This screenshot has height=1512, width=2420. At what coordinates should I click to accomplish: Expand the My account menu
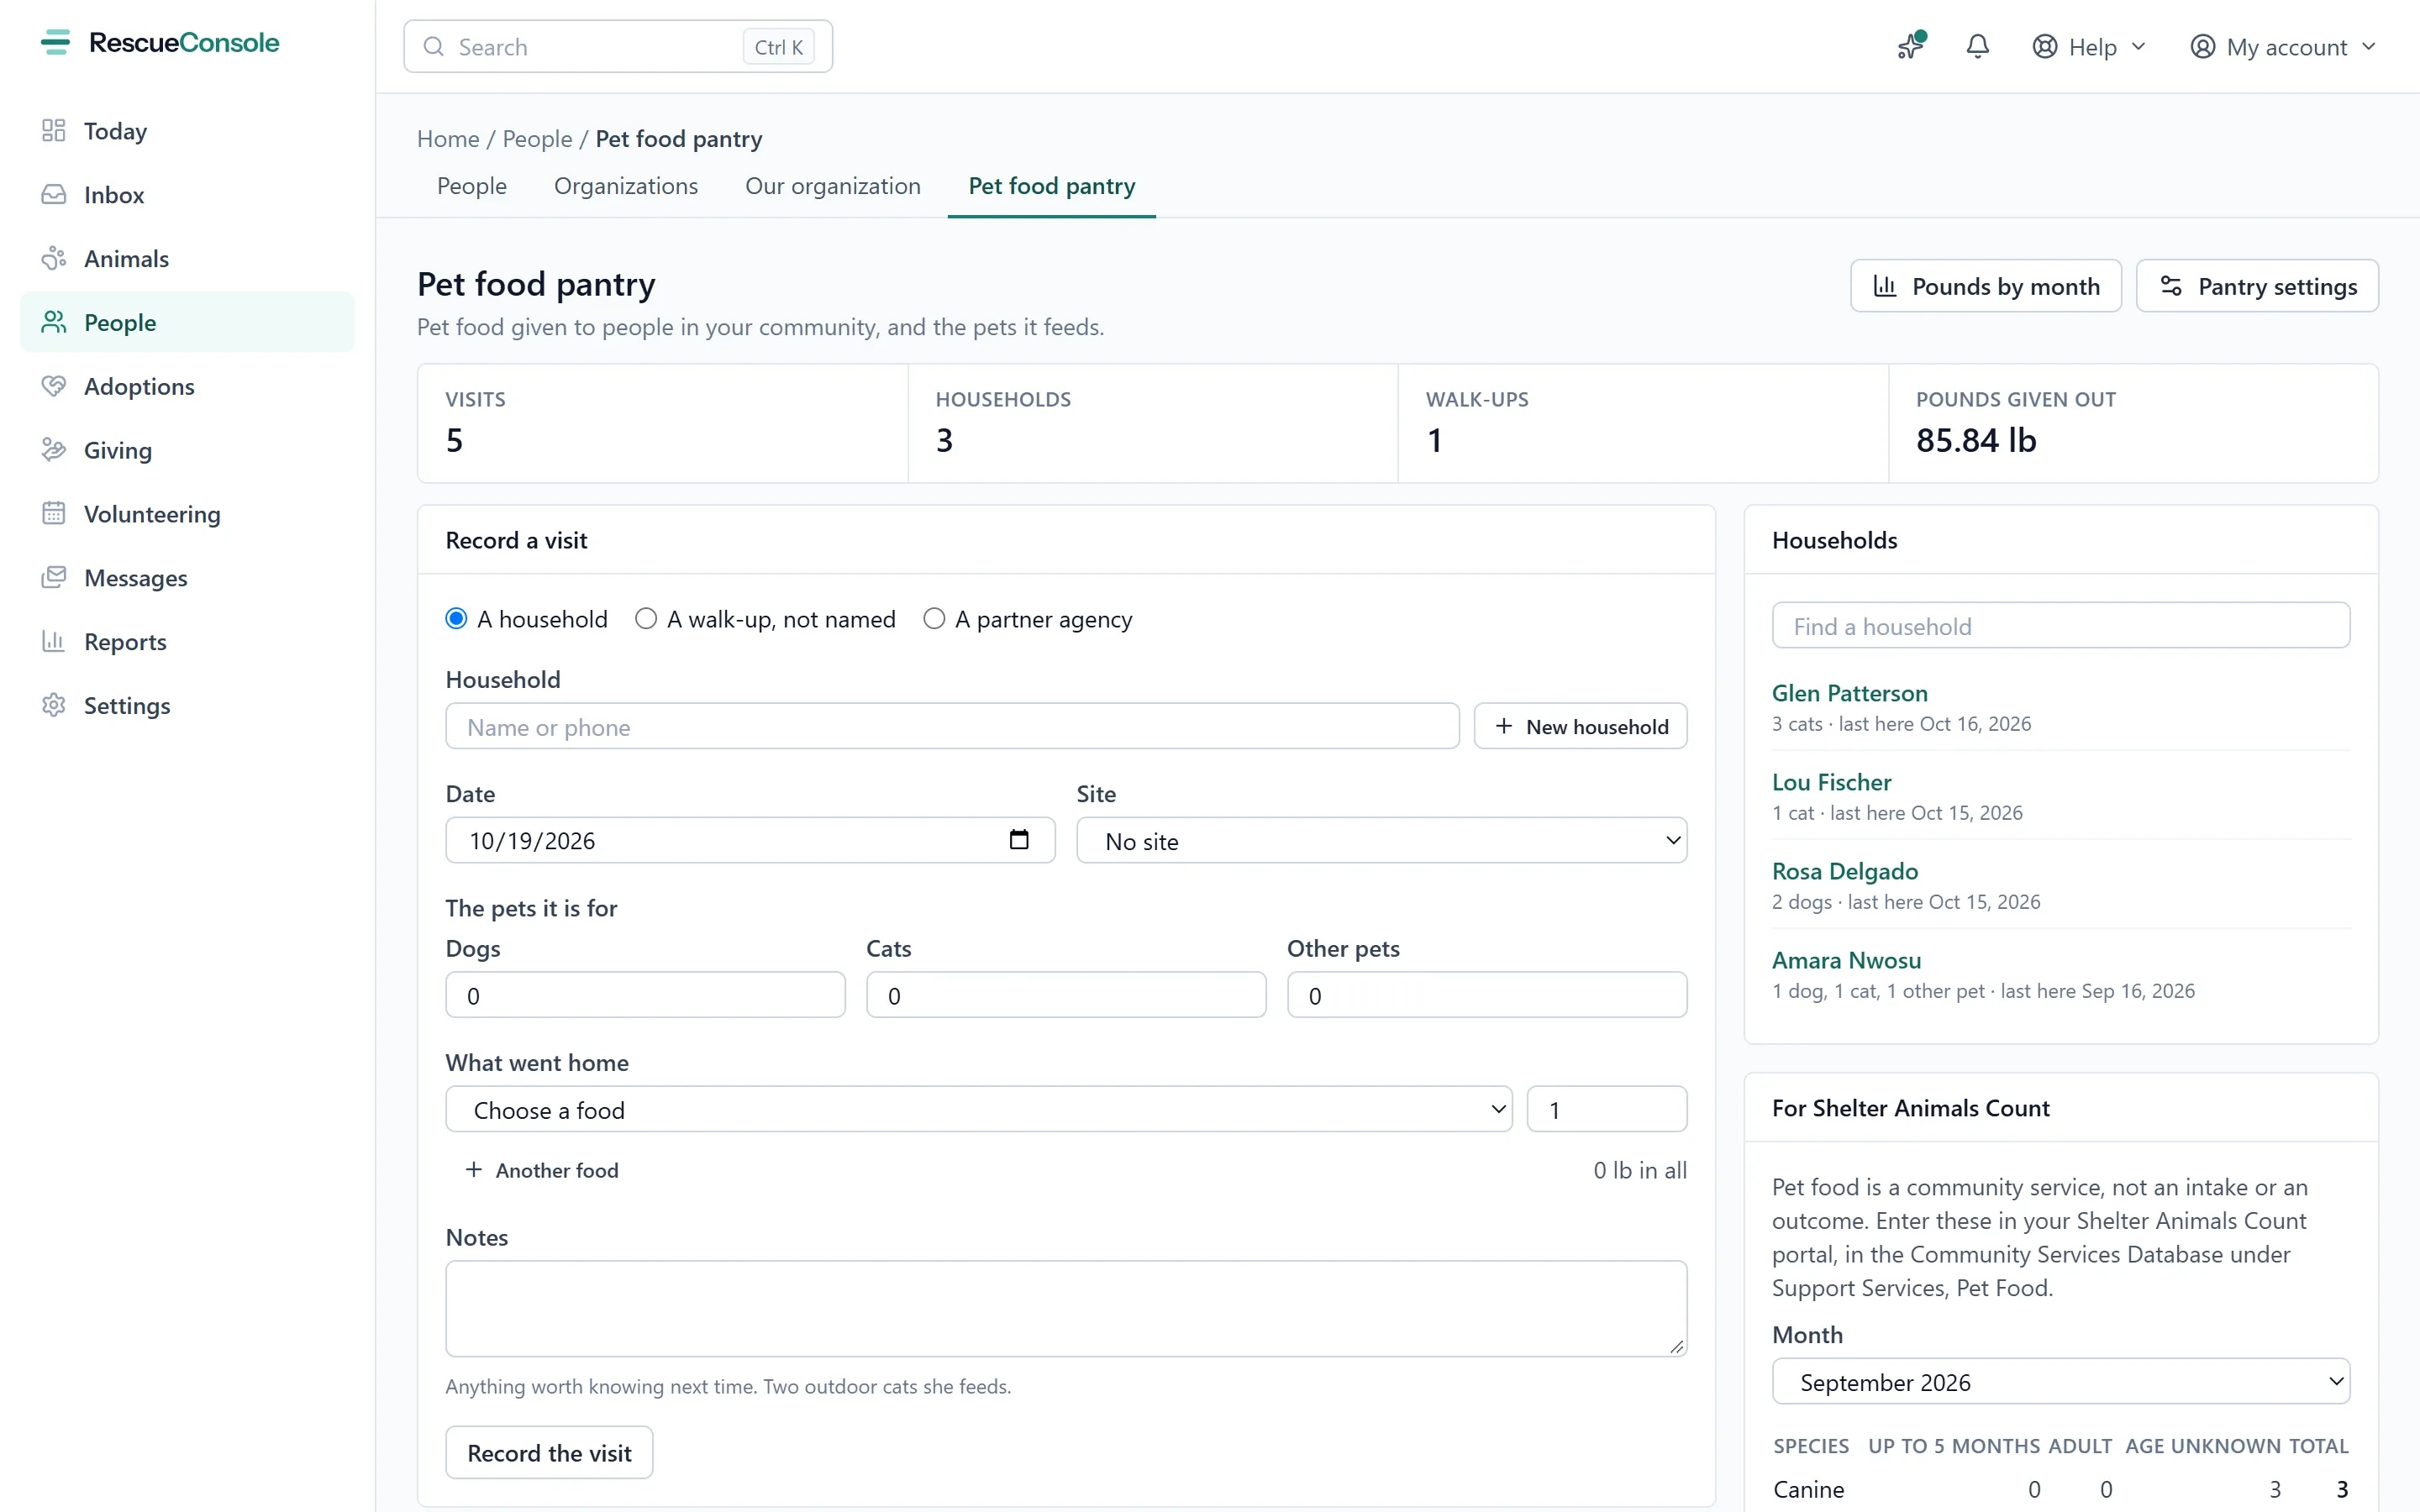coord(2282,47)
